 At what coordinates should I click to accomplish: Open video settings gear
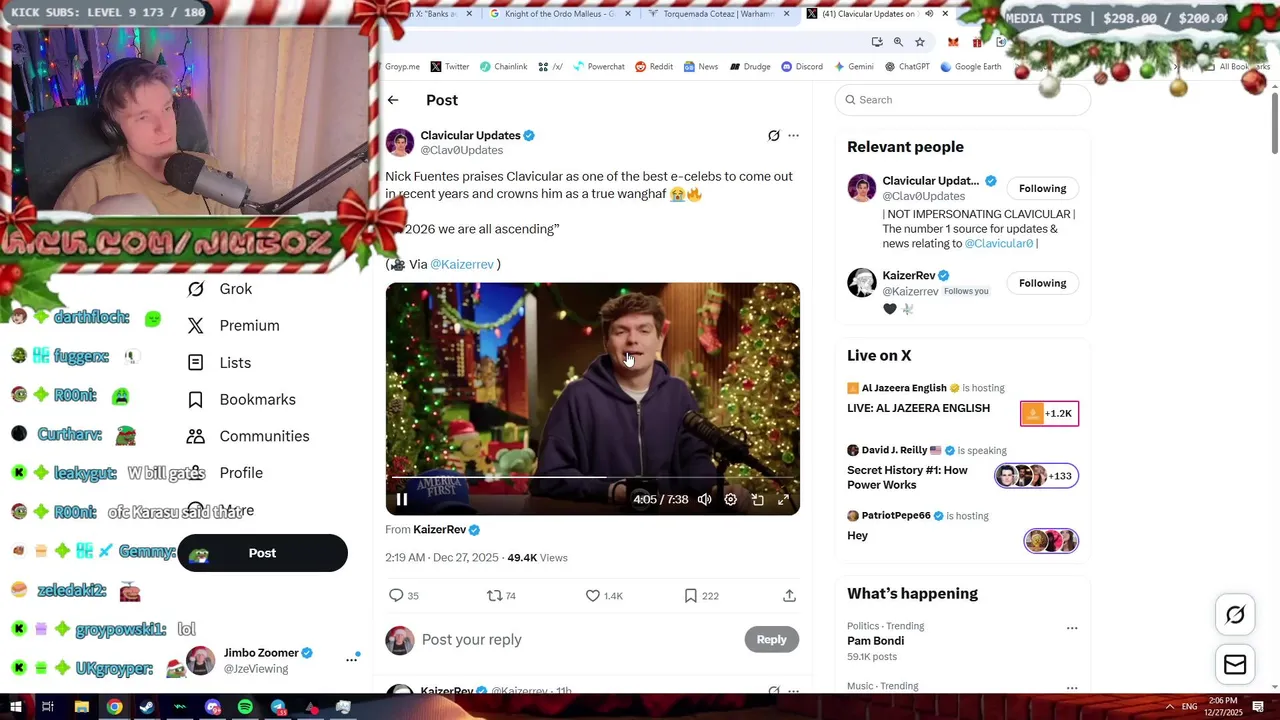(731, 500)
